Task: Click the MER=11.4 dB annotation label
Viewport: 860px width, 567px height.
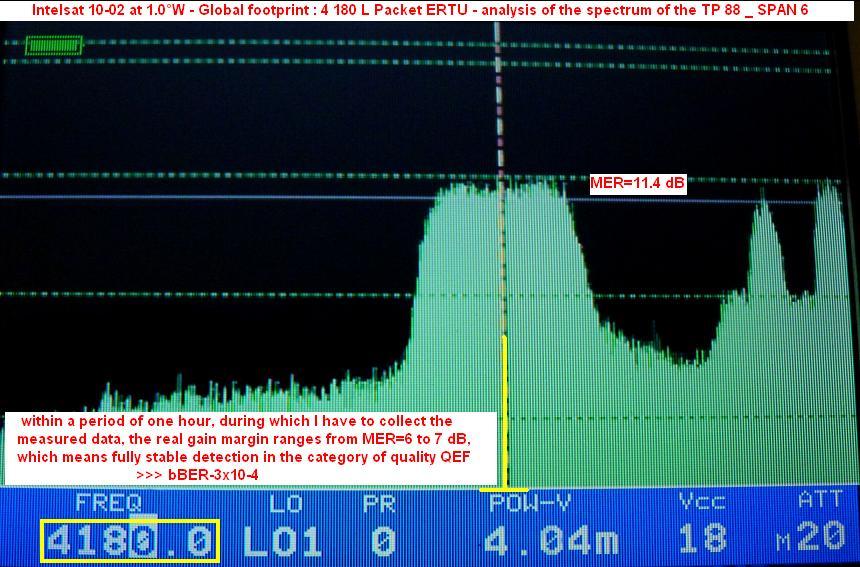Action: [x=637, y=184]
